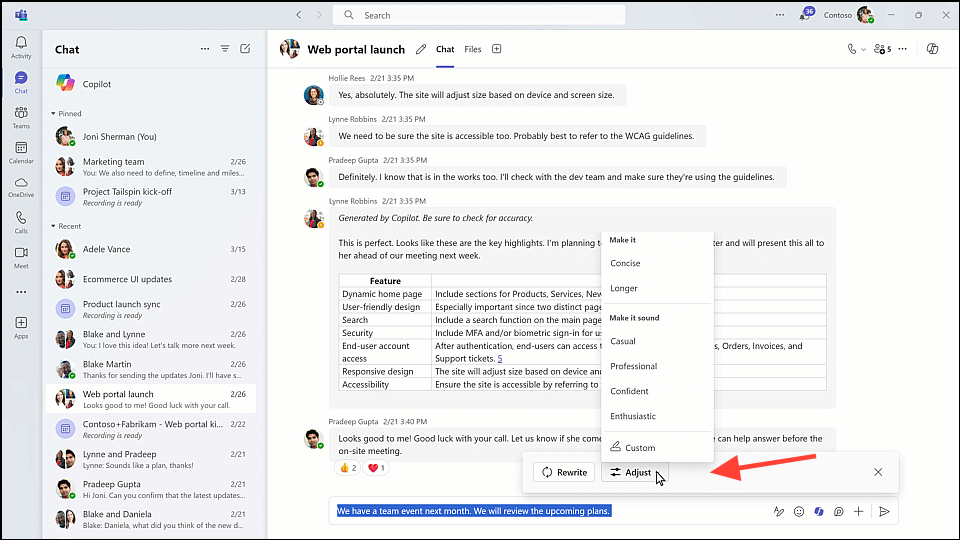This screenshot has height=540, width=960.
Task: Switch to the Chat tab
Action: [x=444, y=50]
